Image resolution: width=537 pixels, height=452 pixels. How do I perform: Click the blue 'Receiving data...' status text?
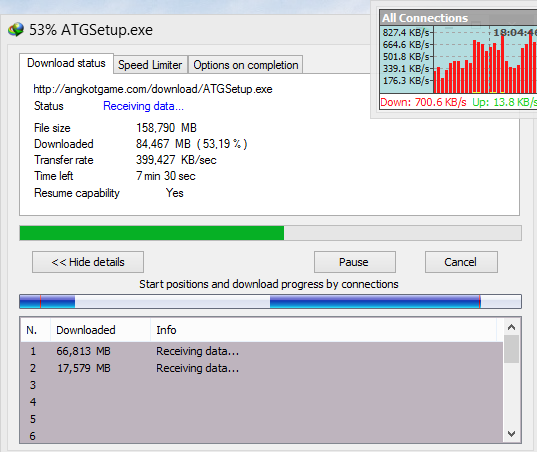pos(143,106)
